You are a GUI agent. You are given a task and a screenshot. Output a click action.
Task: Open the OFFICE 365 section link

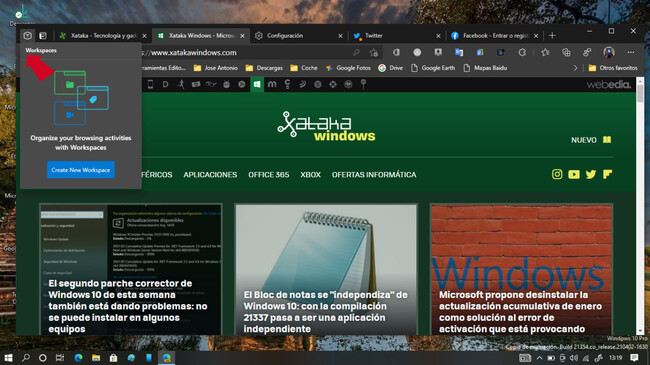coord(269,175)
